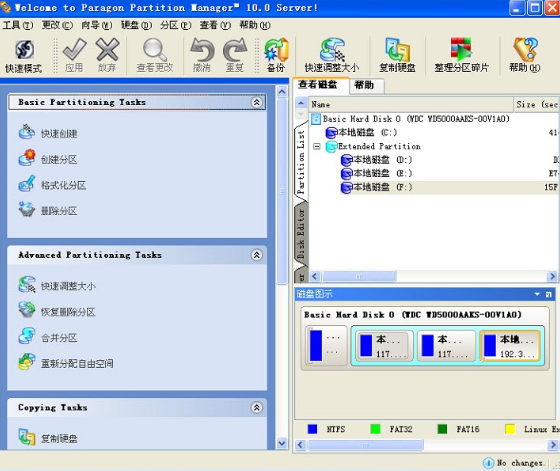Collapse Advanced Partitioning Tasks panel
This screenshot has height=471, width=560.
tap(256, 255)
